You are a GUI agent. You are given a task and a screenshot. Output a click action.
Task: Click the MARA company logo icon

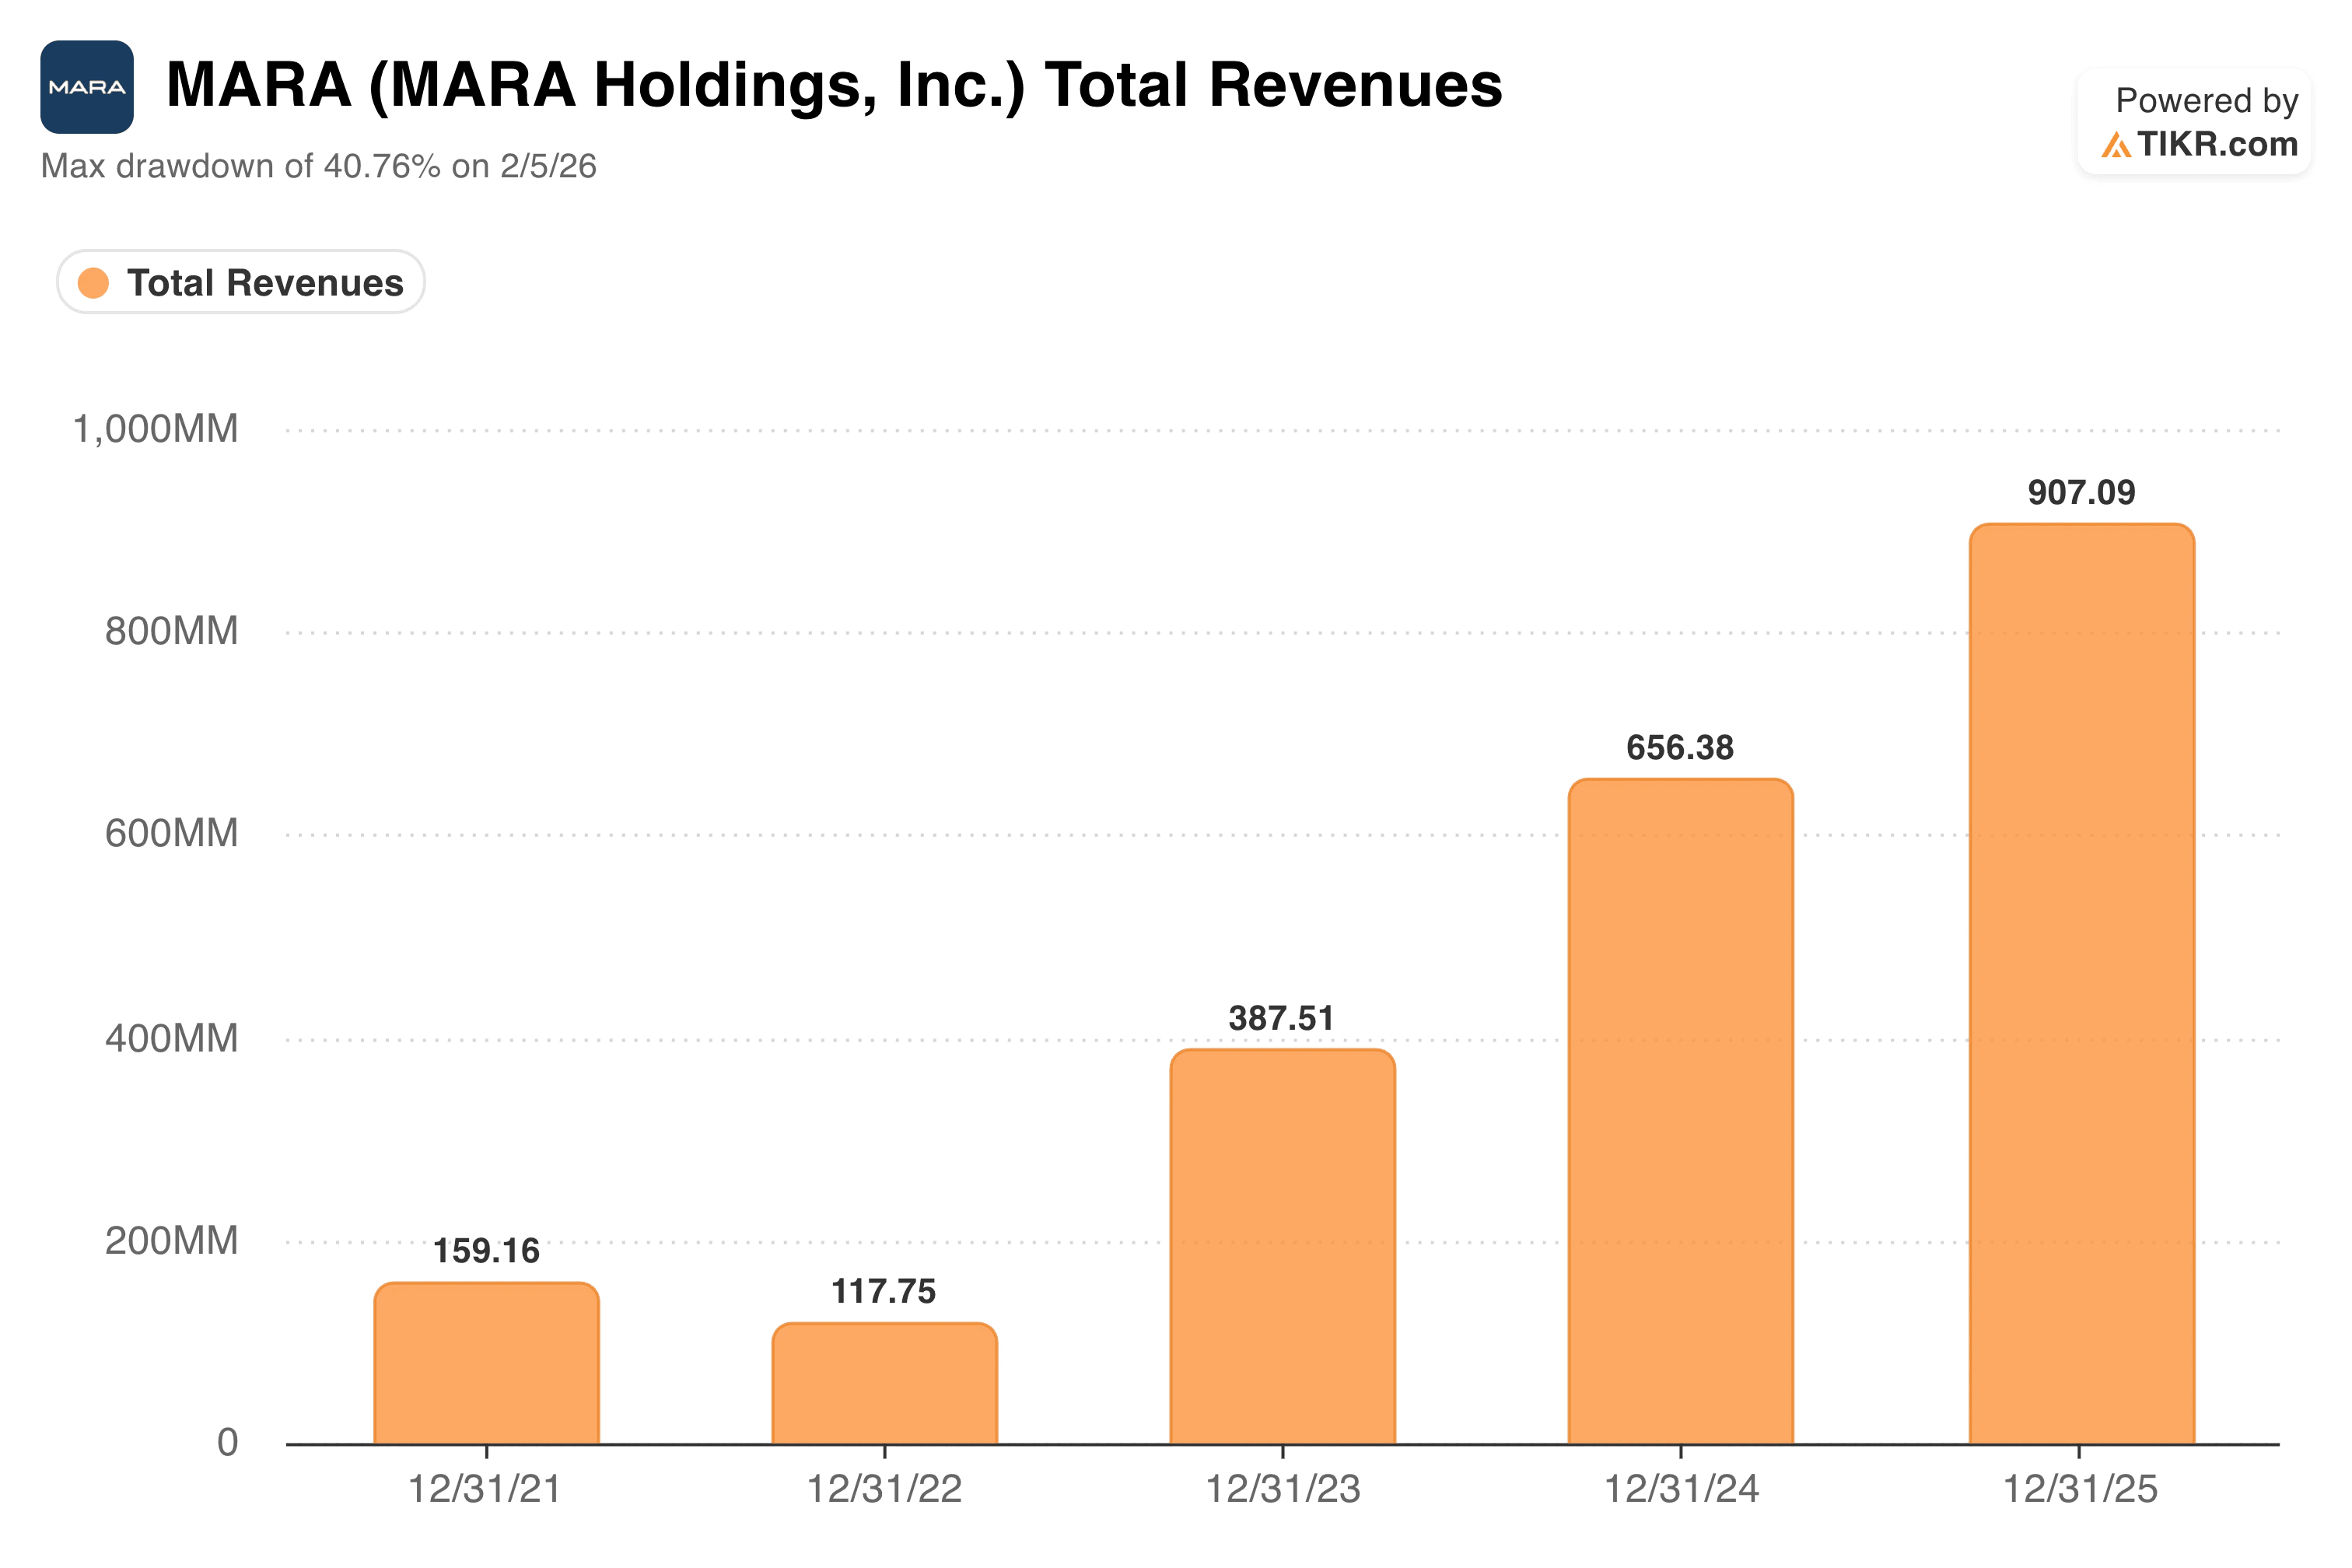pyautogui.click(x=87, y=87)
